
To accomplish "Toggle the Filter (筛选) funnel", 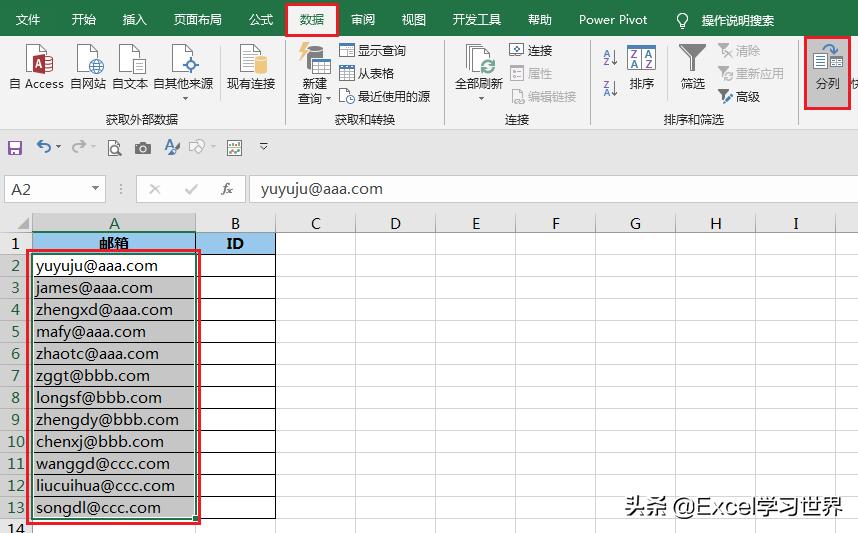I will coord(692,68).
